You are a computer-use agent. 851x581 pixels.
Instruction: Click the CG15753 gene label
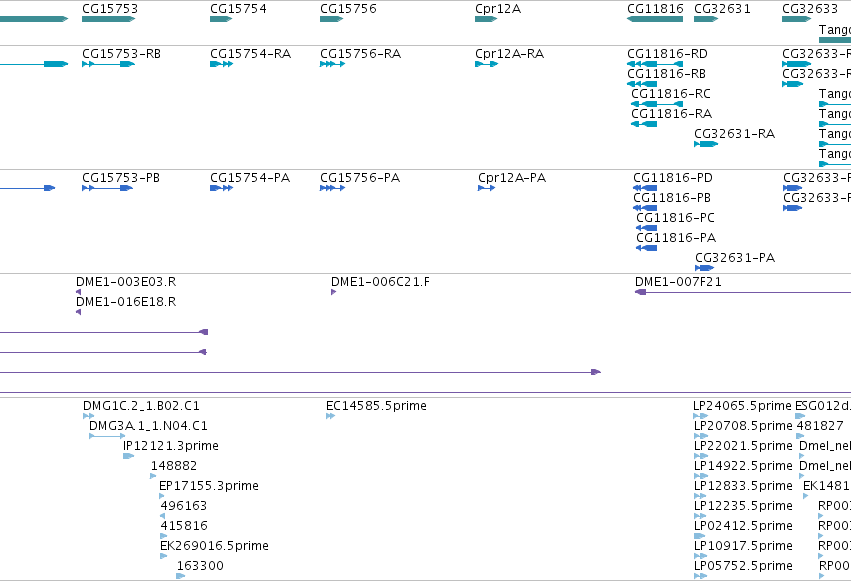click(x=110, y=9)
